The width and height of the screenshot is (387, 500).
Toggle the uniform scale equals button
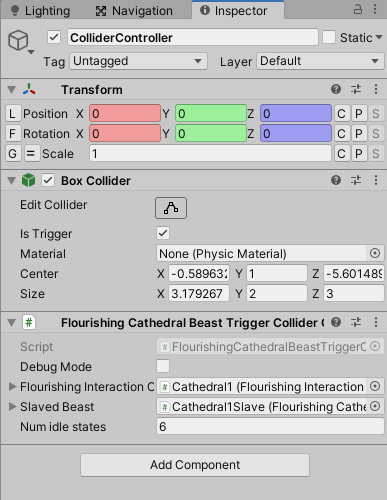tap(32, 154)
